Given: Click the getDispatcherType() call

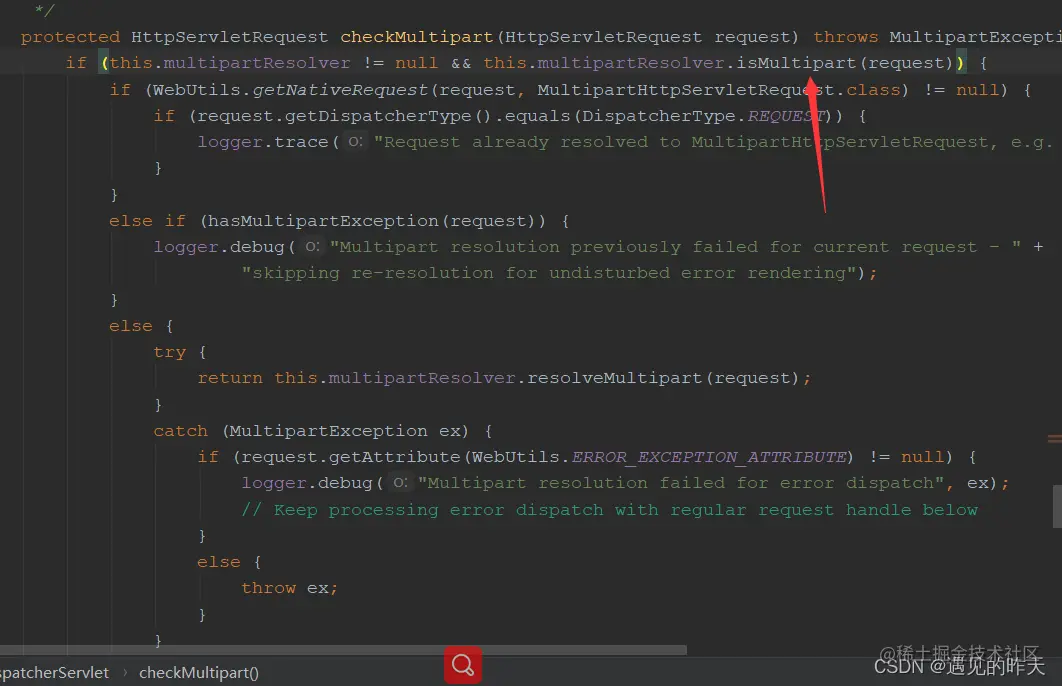Looking at the screenshot, I should (x=387, y=116).
